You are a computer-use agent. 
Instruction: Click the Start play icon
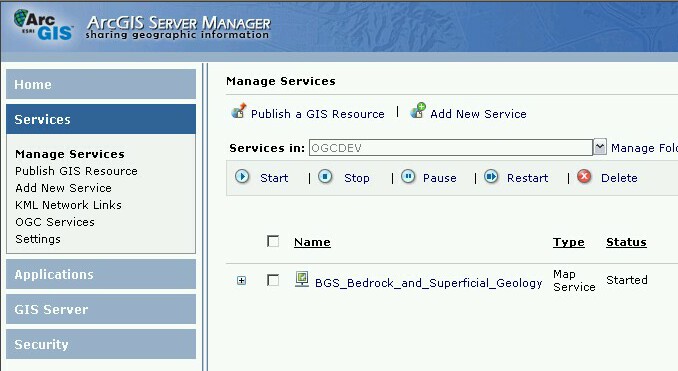[242, 177]
